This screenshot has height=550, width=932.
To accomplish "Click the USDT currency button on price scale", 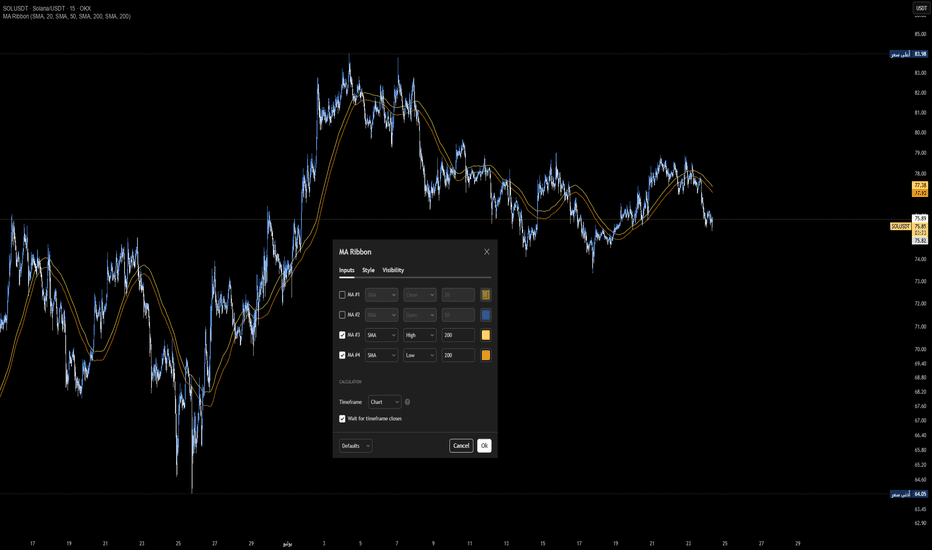I will coord(921,8).
